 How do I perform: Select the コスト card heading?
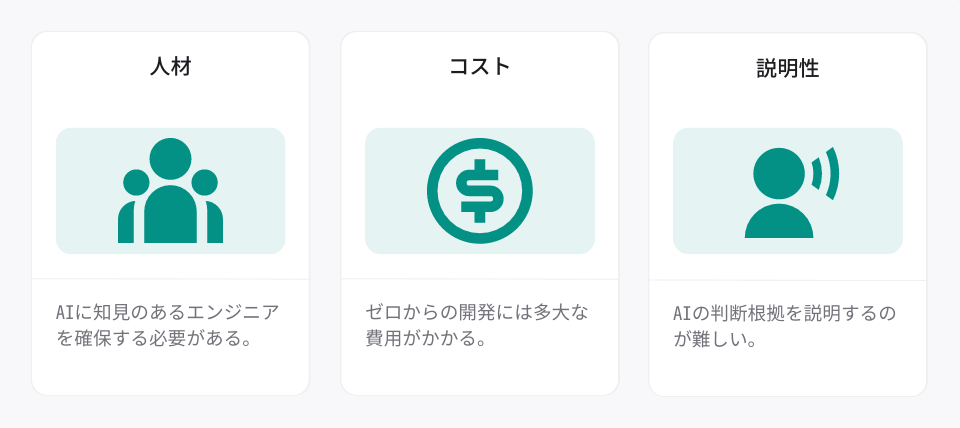pos(480,66)
